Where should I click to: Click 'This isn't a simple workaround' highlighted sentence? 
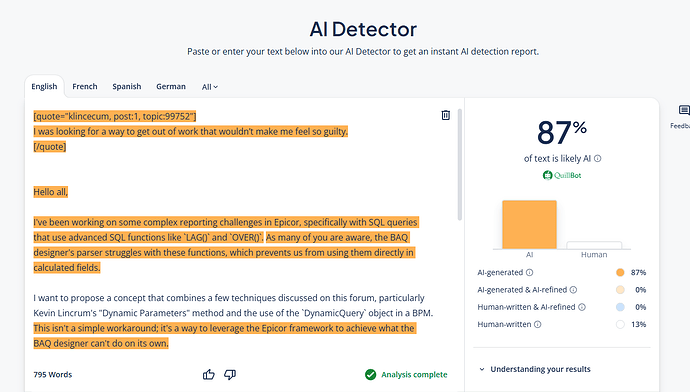pos(224,336)
